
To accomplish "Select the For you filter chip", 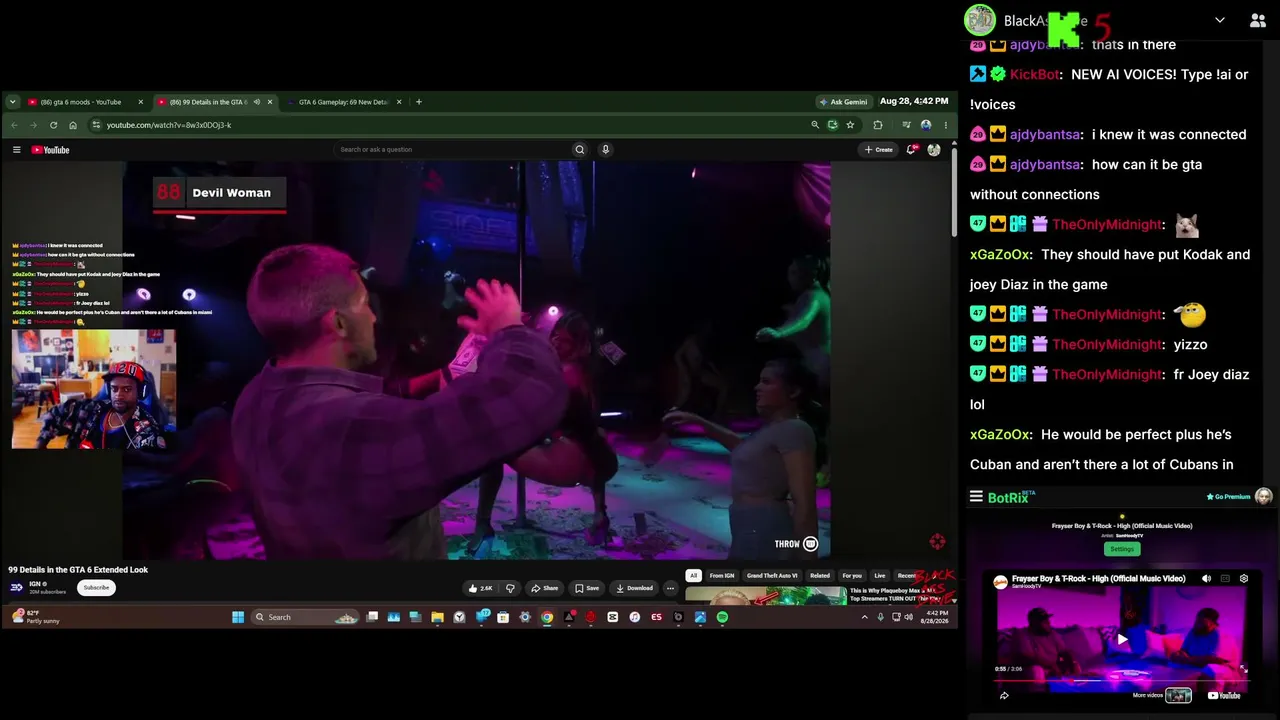I will pos(852,576).
